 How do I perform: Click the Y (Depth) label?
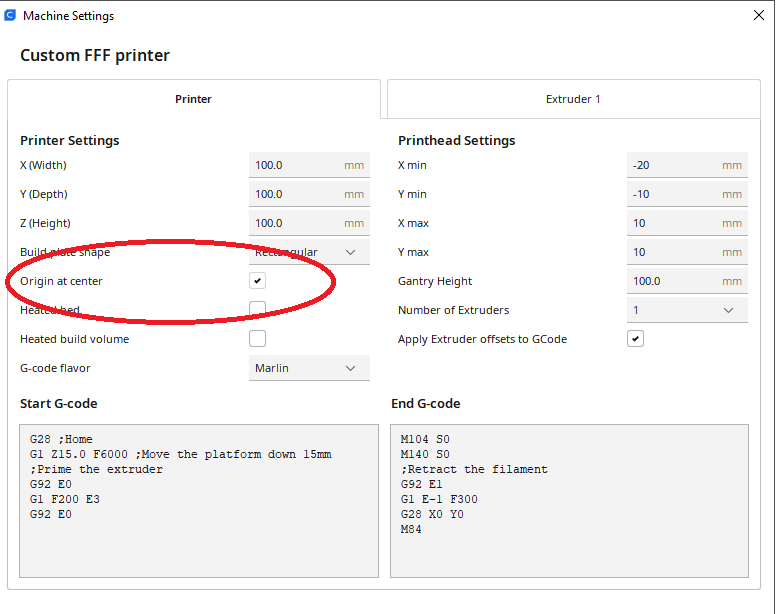tap(43, 194)
